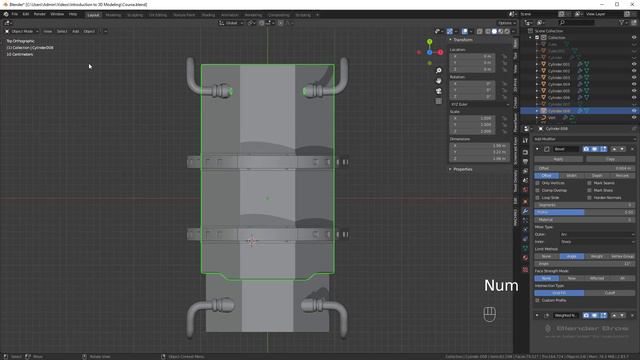Open the File menu
The image size is (640, 360).
(x=15, y=14)
